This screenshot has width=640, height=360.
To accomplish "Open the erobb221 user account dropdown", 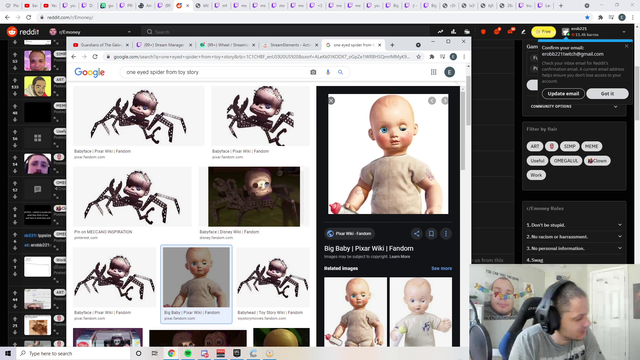I will point(593,32).
